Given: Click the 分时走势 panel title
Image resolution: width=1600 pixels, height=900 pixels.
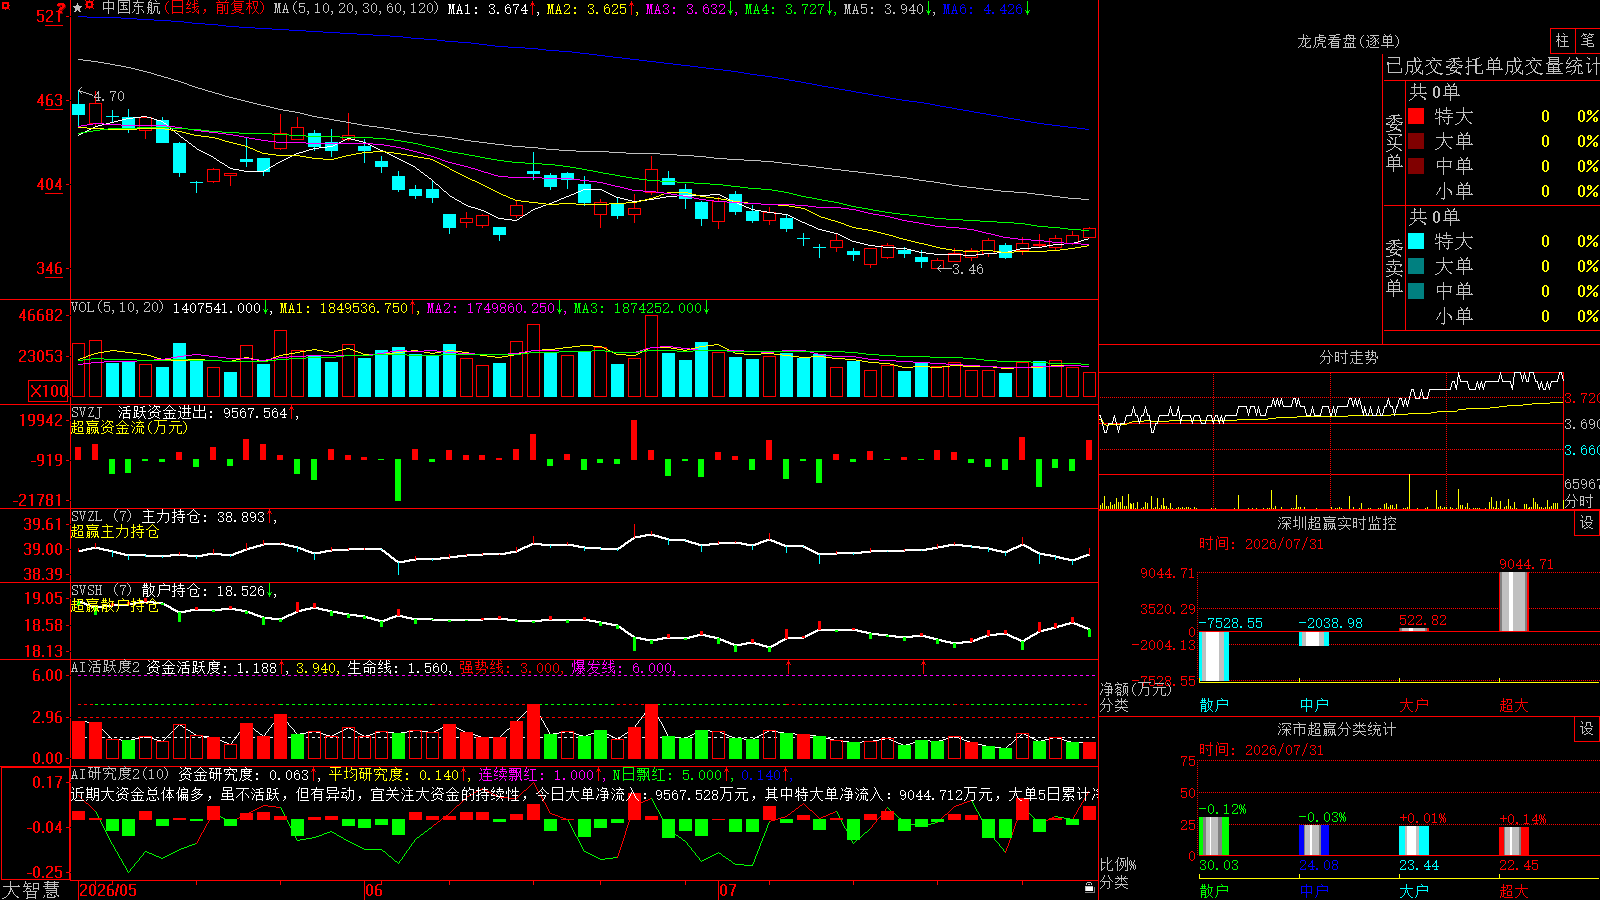Looking at the screenshot, I should click(x=1348, y=357).
